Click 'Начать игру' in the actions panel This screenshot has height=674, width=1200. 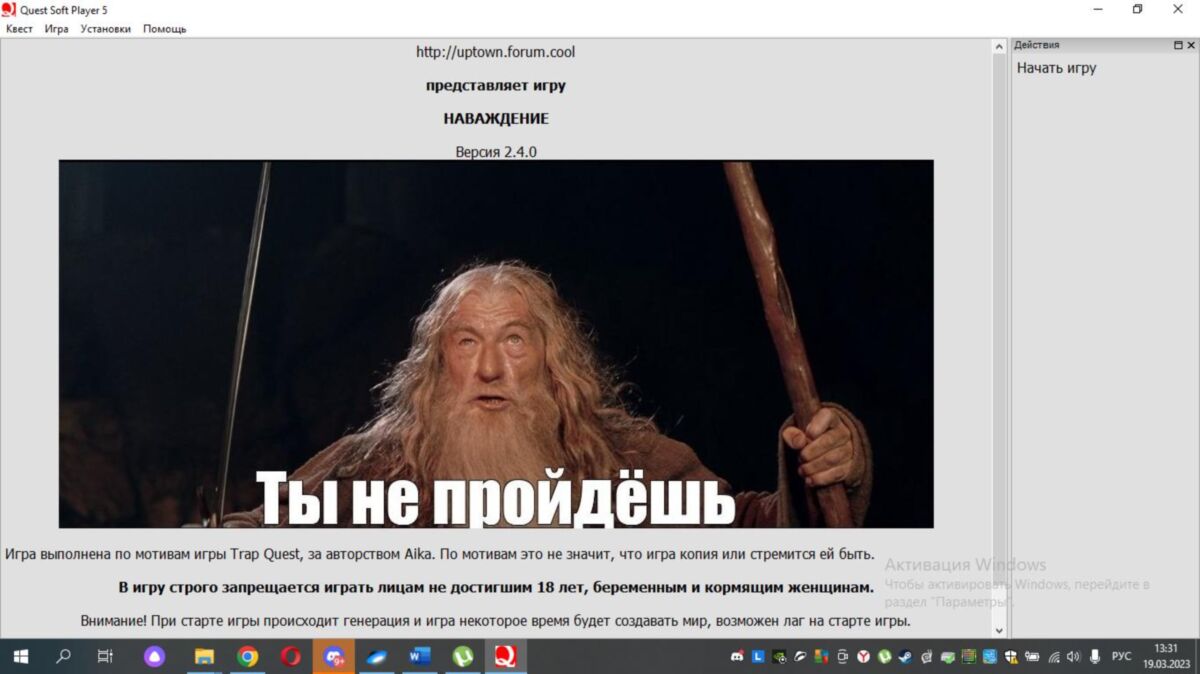tap(1056, 68)
